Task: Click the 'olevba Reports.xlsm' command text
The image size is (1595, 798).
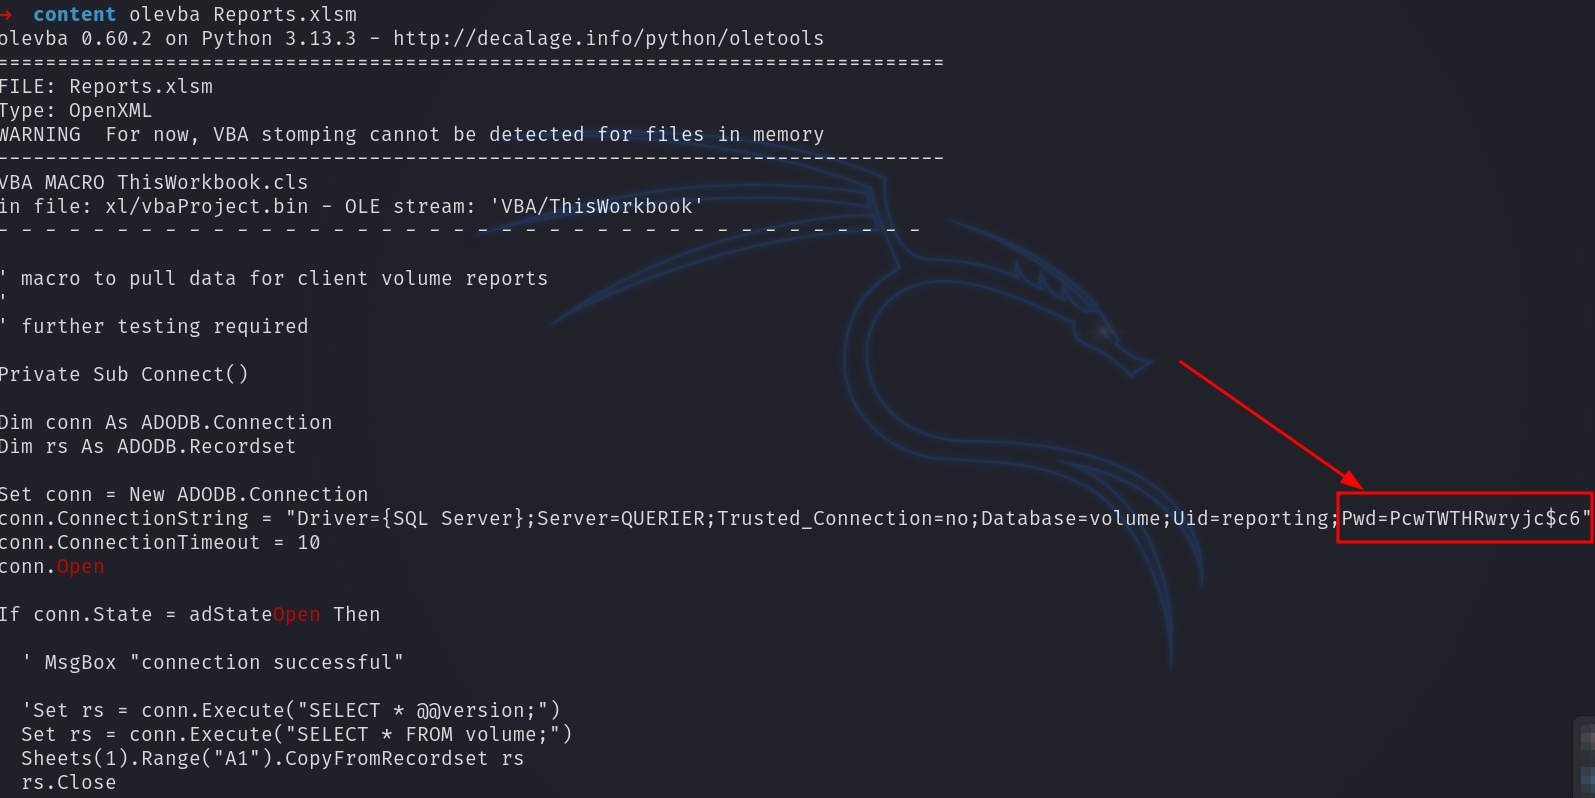Action: [x=243, y=15]
